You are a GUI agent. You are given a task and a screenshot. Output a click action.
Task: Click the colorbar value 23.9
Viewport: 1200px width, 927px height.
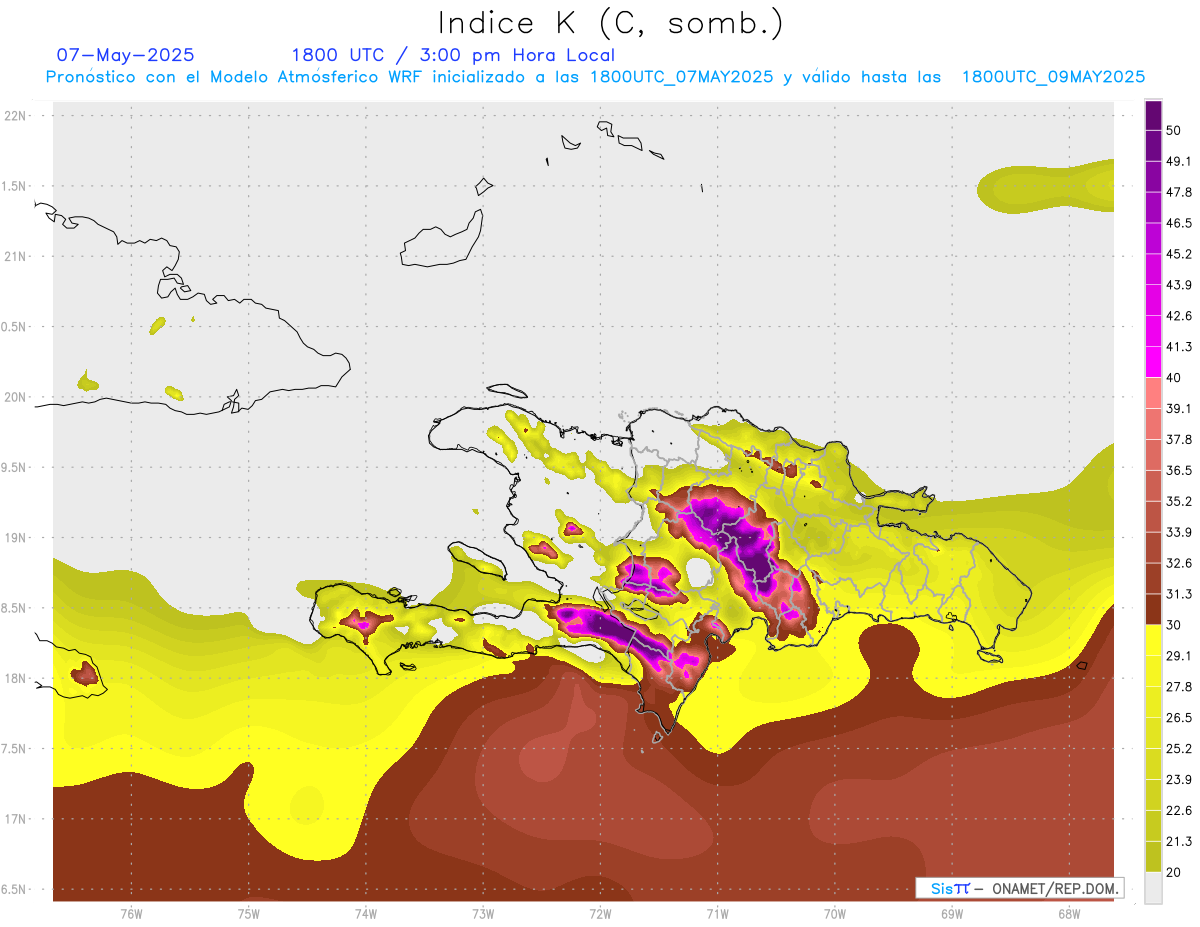pos(1178,780)
